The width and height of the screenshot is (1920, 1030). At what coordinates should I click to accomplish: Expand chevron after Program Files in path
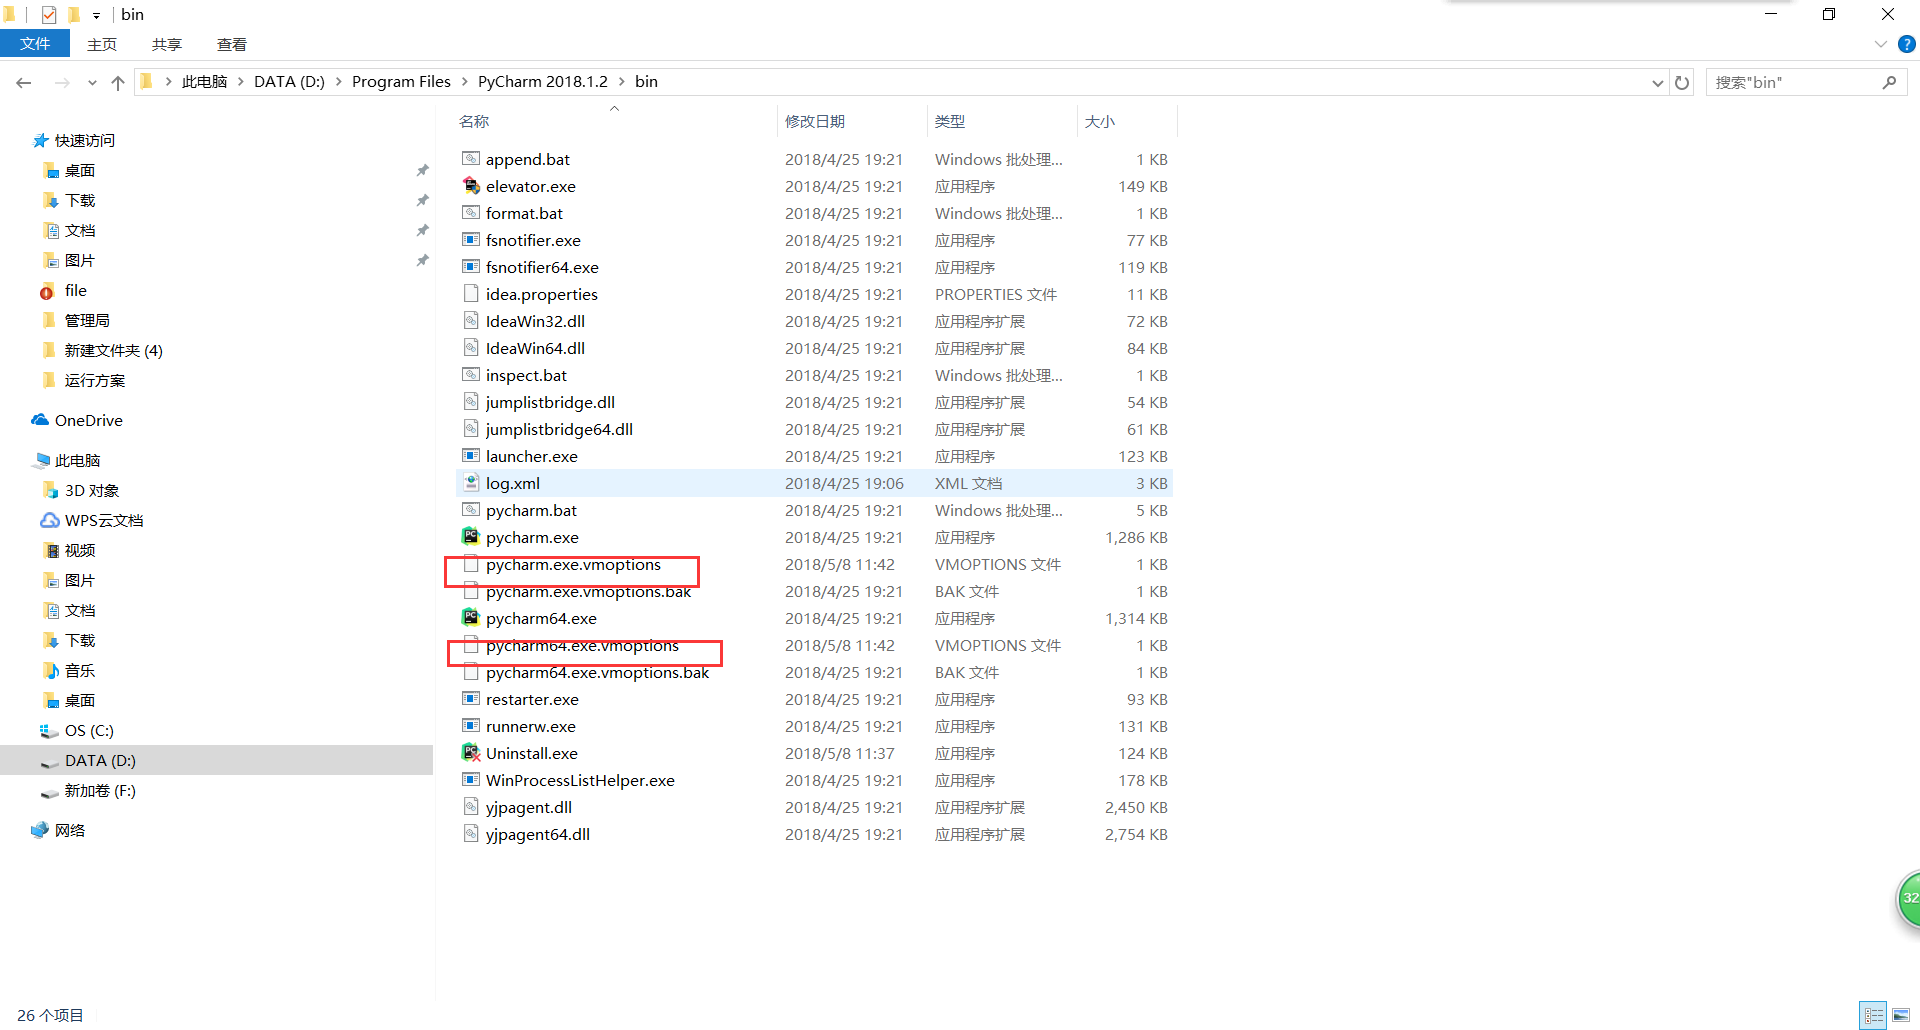[464, 82]
